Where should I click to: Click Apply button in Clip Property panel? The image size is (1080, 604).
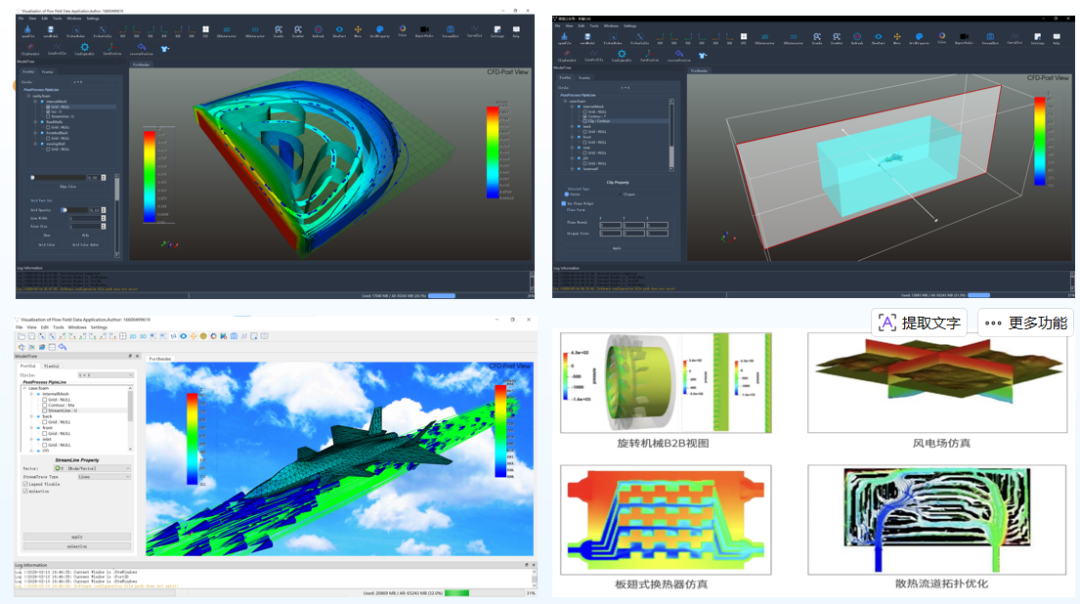[617, 248]
